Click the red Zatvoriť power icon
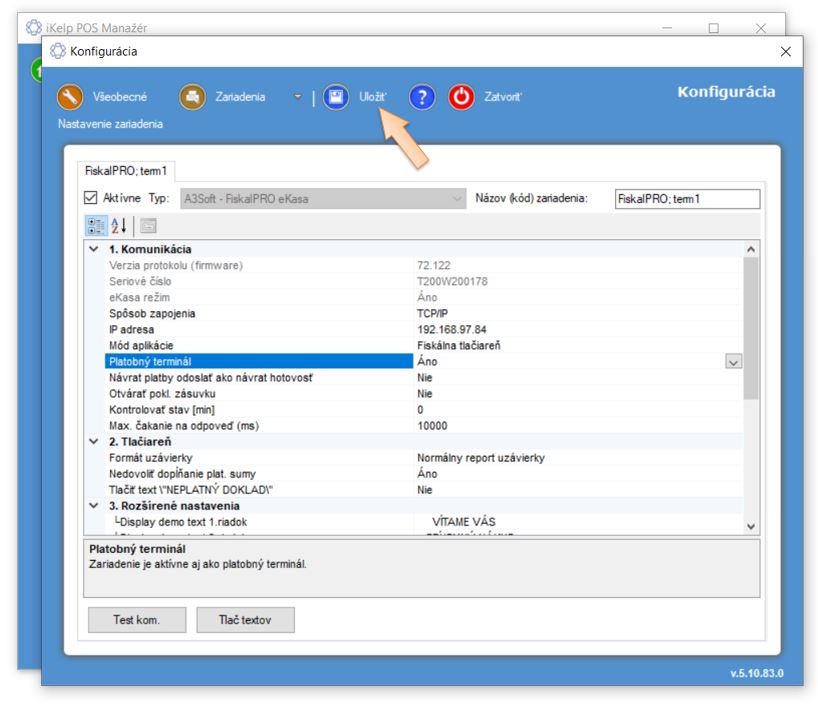The image size is (818, 705). tap(461, 97)
